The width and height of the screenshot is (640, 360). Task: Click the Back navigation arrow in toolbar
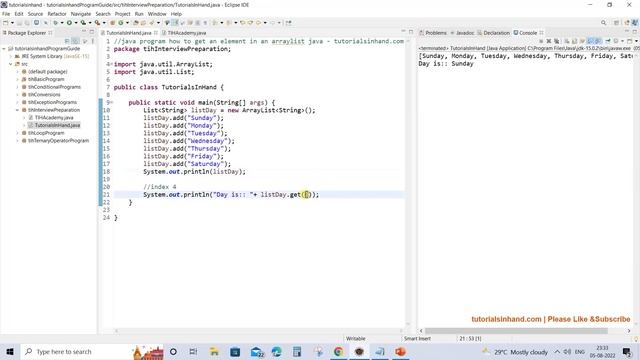coord(258,23)
